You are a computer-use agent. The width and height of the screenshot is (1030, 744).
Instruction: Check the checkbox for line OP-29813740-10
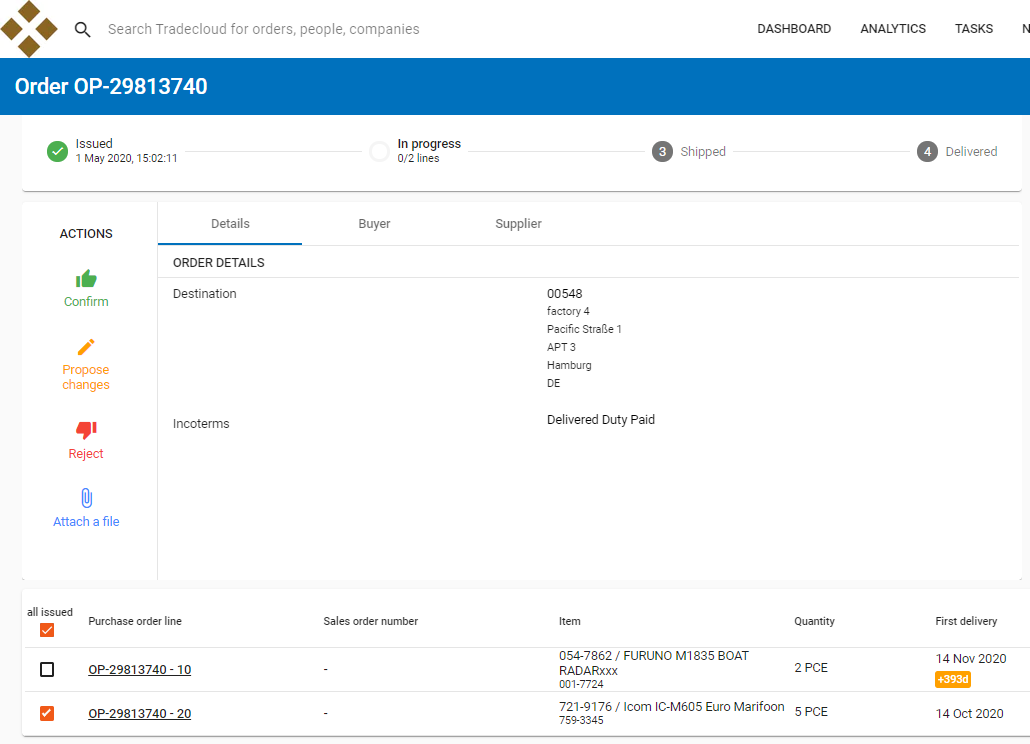tap(46, 669)
